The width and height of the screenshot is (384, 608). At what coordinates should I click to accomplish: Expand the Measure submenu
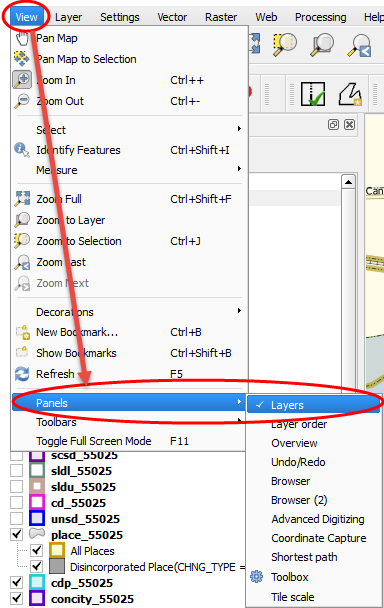(128, 170)
